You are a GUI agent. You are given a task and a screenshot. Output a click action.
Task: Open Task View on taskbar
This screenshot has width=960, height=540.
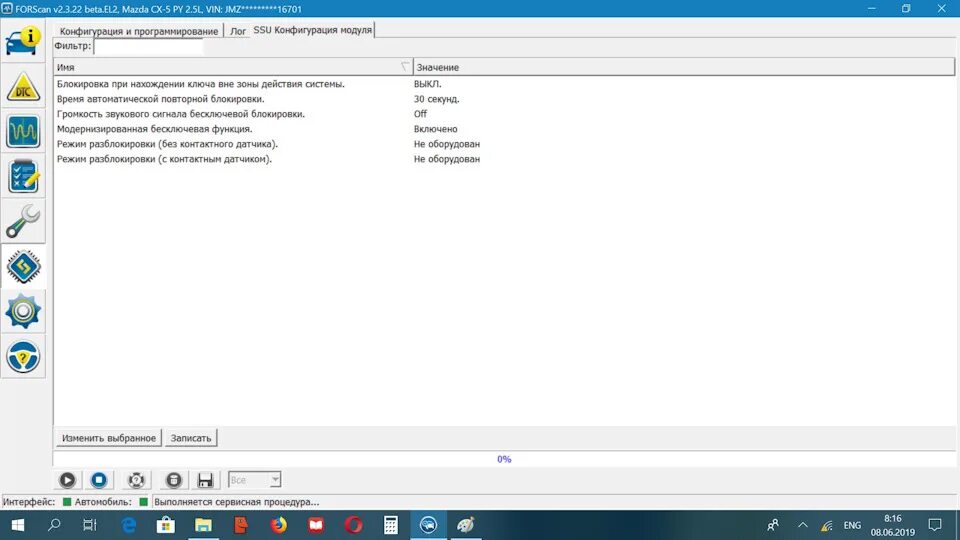tap(90, 525)
